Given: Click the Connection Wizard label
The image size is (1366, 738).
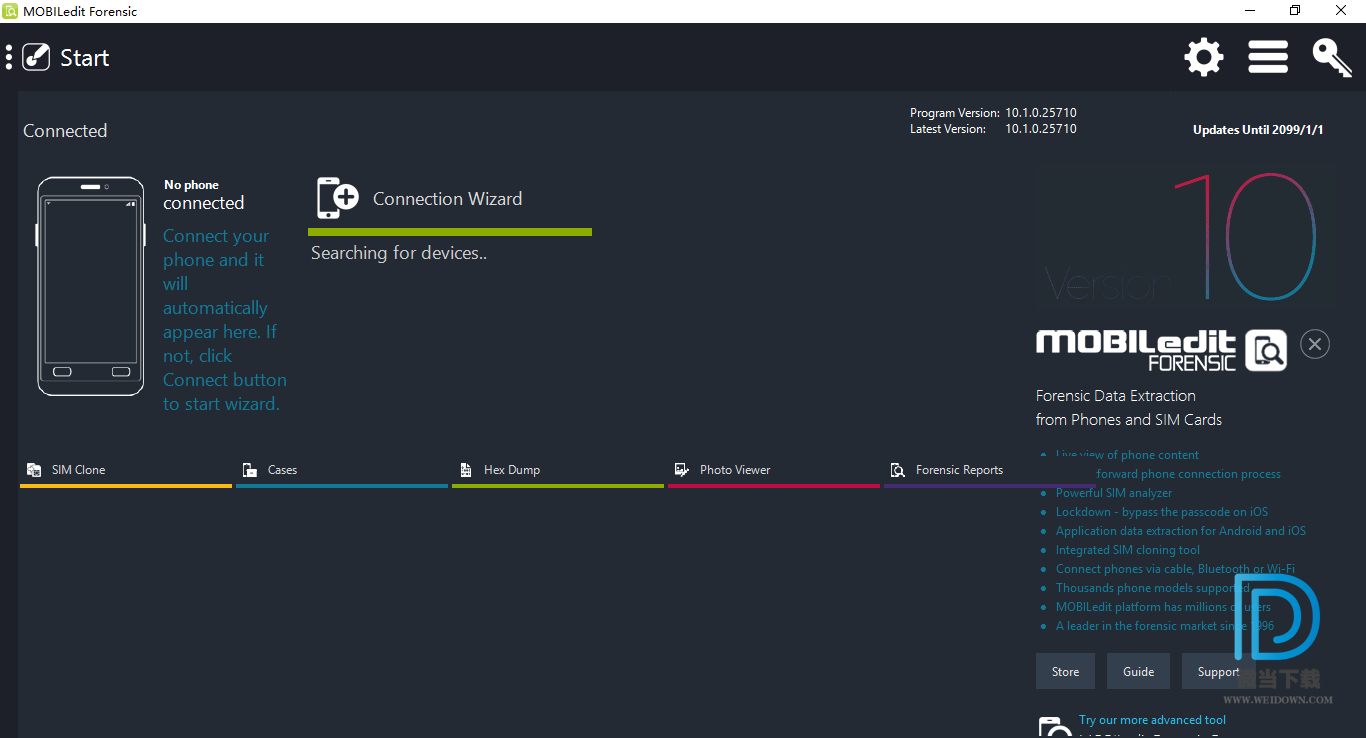Looking at the screenshot, I should (x=447, y=199).
